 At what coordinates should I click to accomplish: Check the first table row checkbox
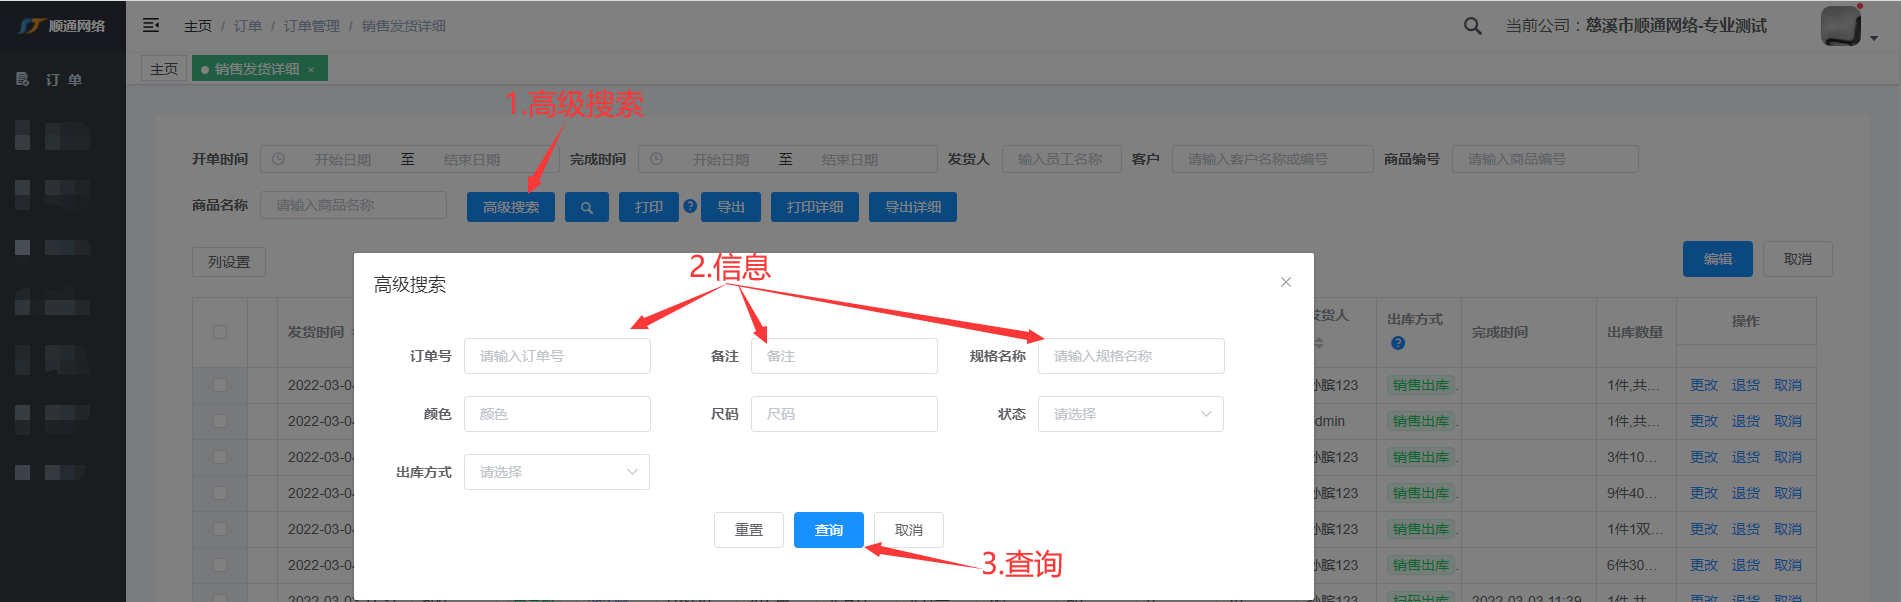pos(220,385)
